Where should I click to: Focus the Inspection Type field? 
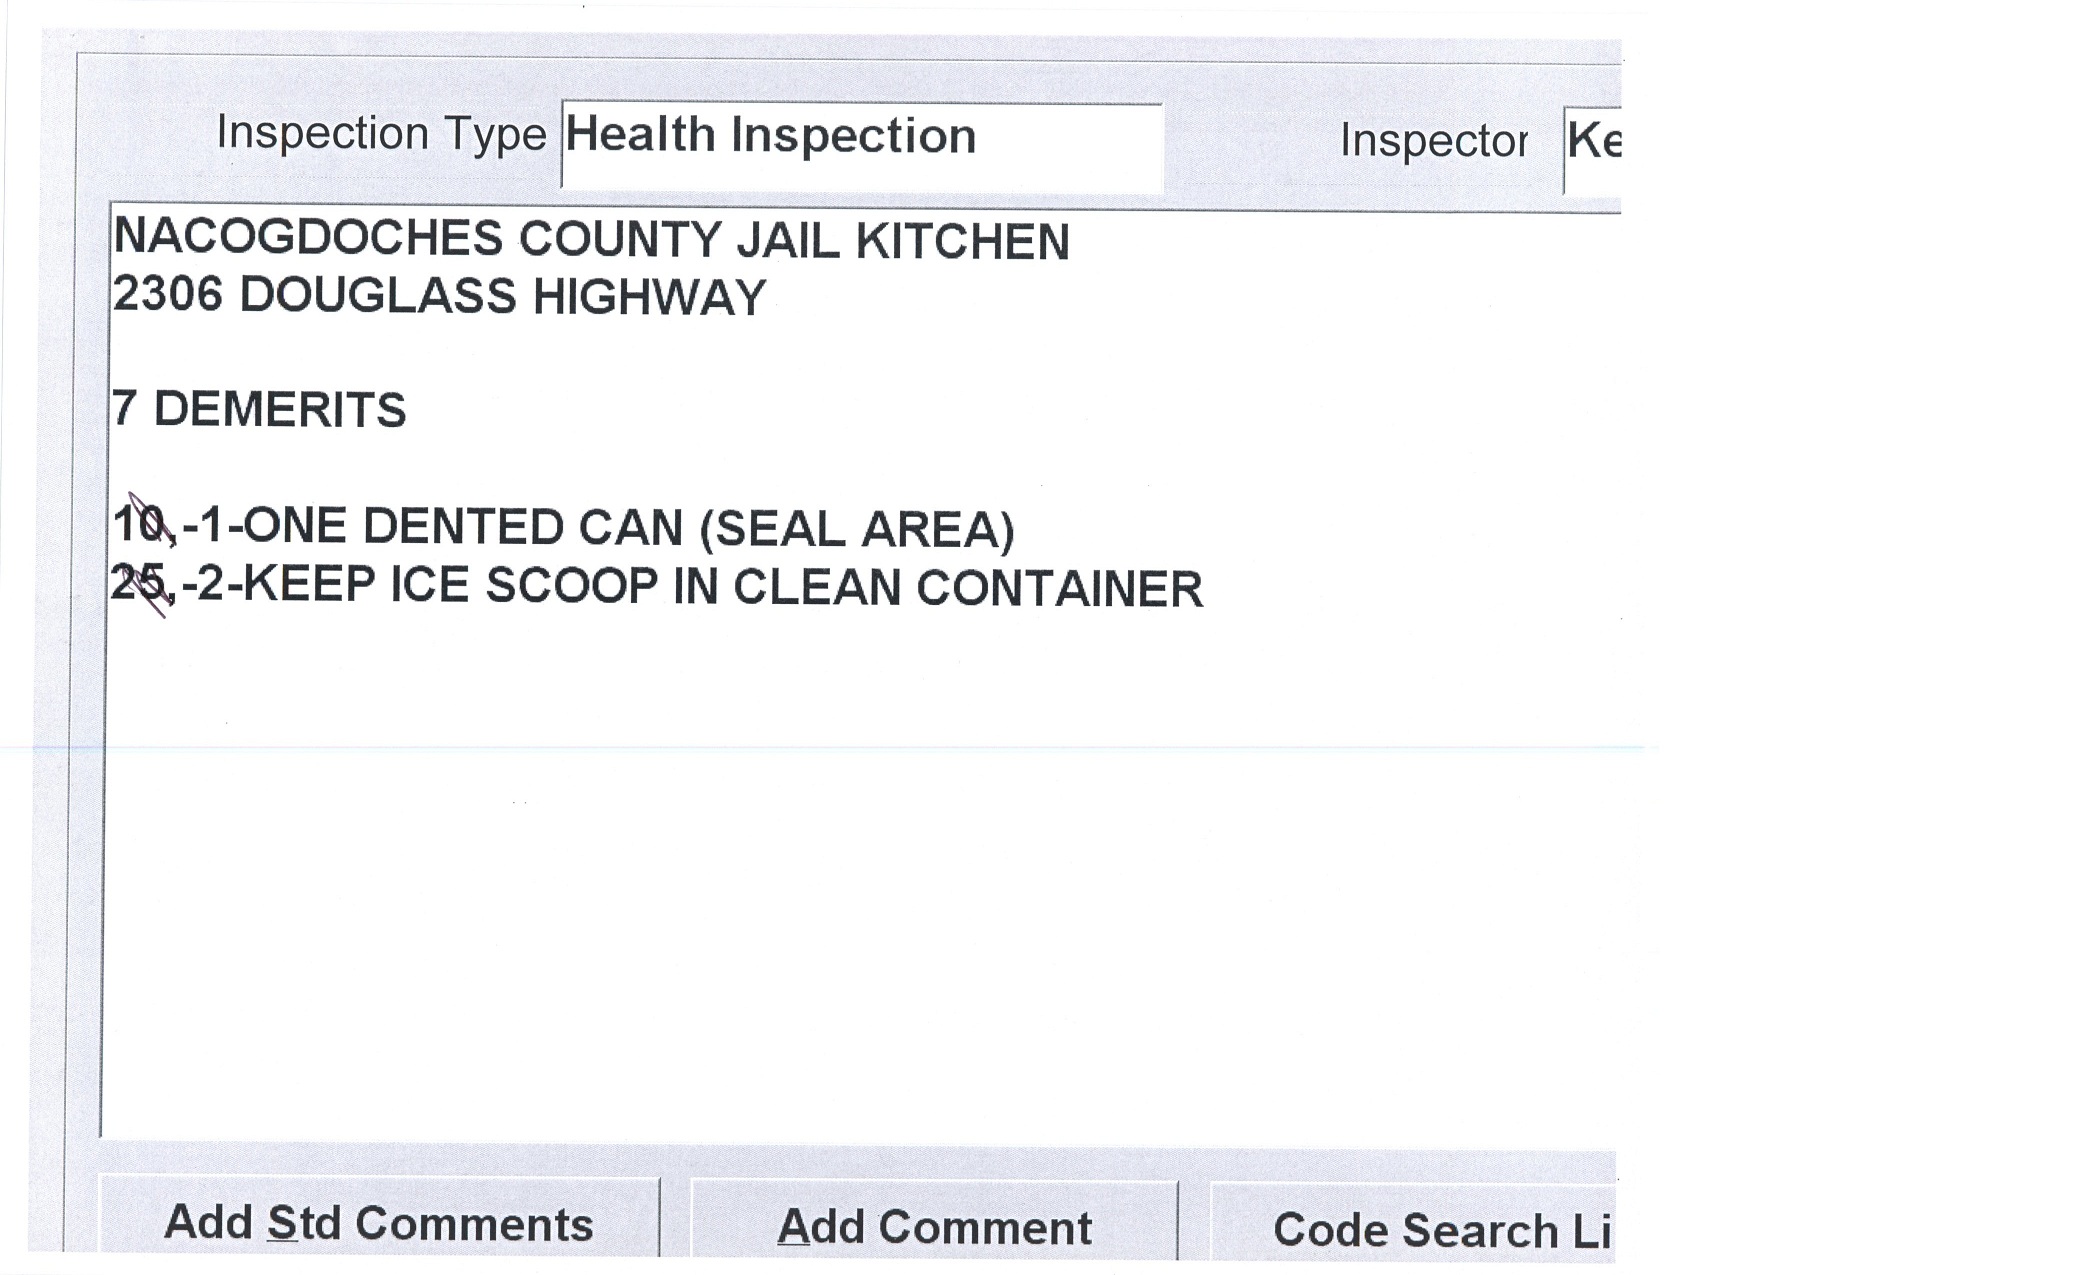coord(861,146)
